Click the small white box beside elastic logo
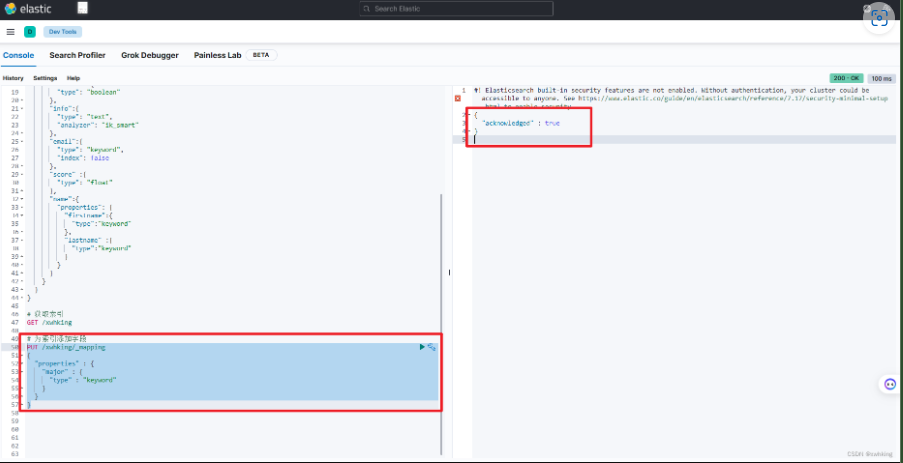The image size is (903, 463). (83, 8)
